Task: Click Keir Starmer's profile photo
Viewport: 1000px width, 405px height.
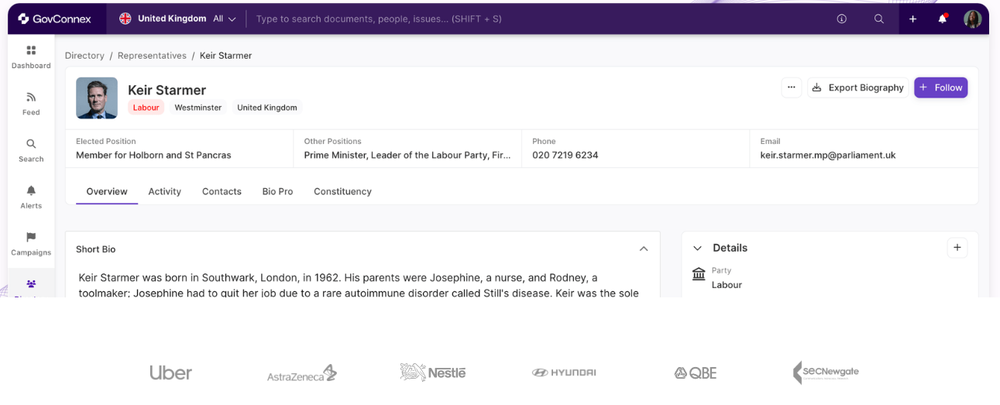Action: [x=96, y=98]
